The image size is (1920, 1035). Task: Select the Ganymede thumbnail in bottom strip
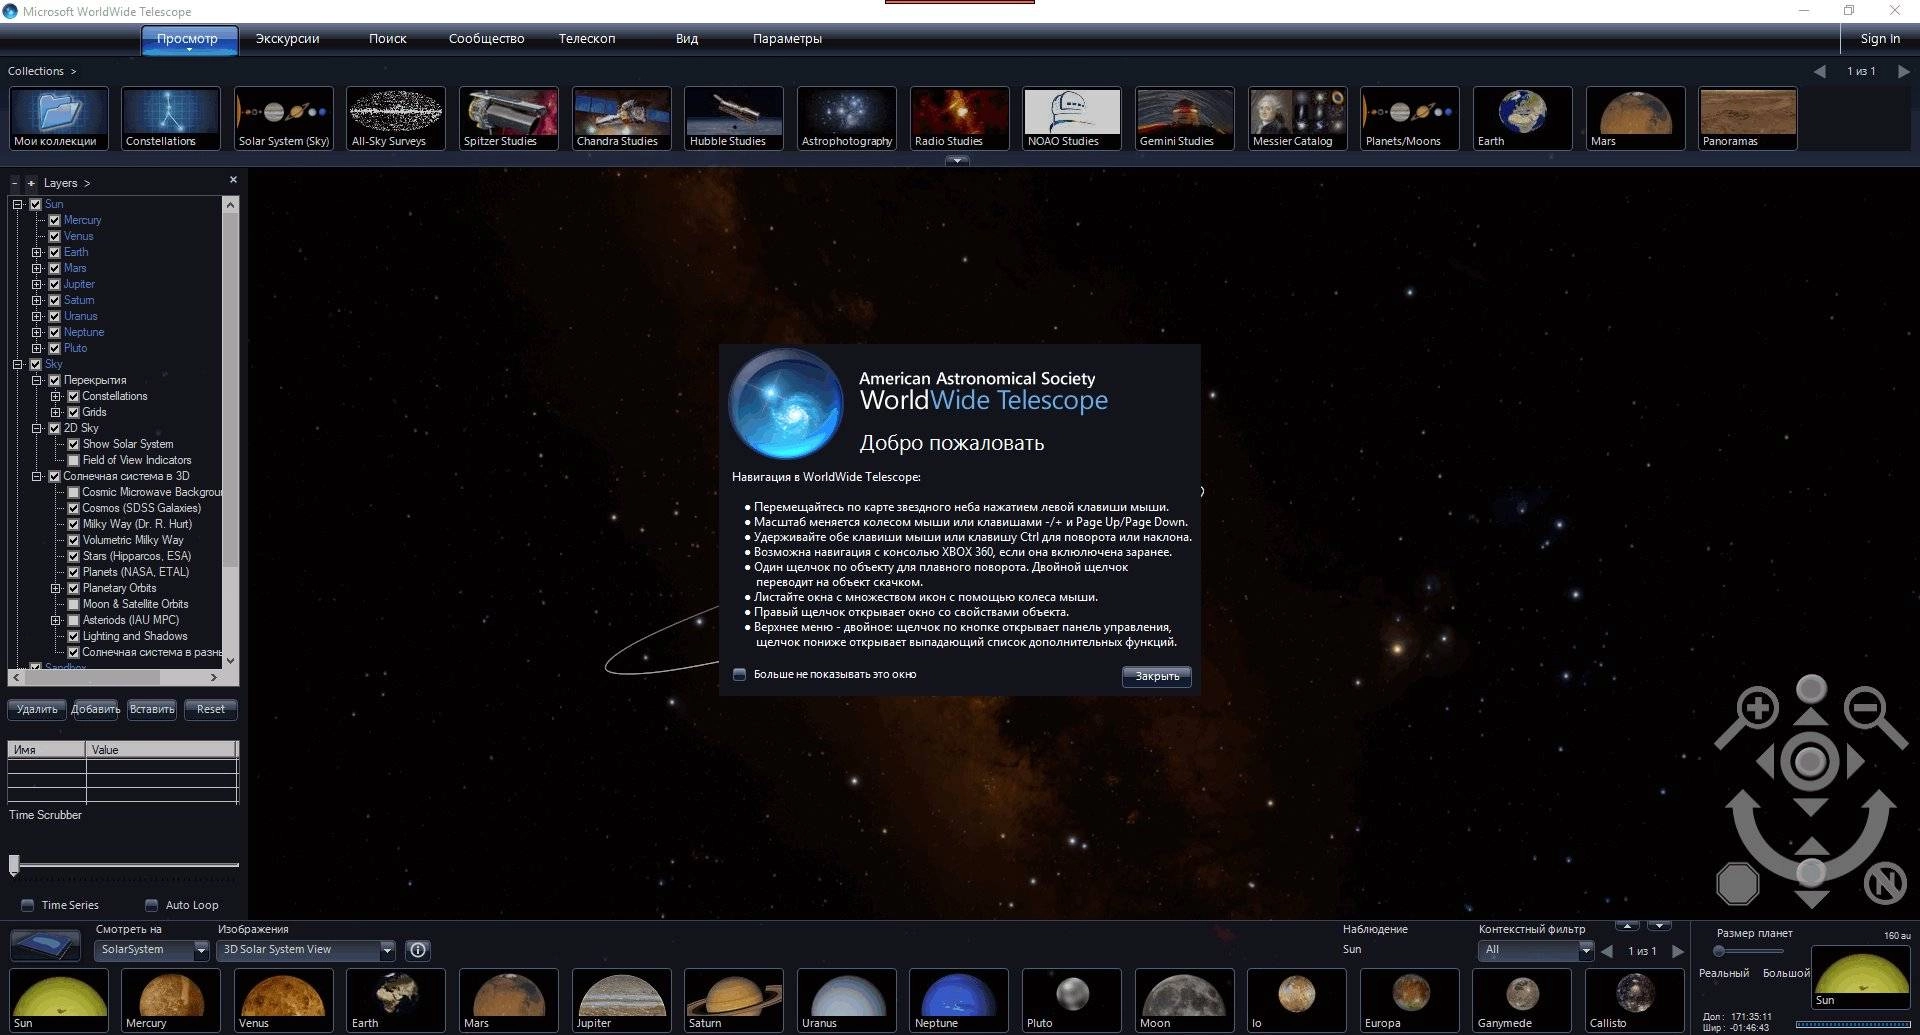pyautogui.click(x=1522, y=1000)
